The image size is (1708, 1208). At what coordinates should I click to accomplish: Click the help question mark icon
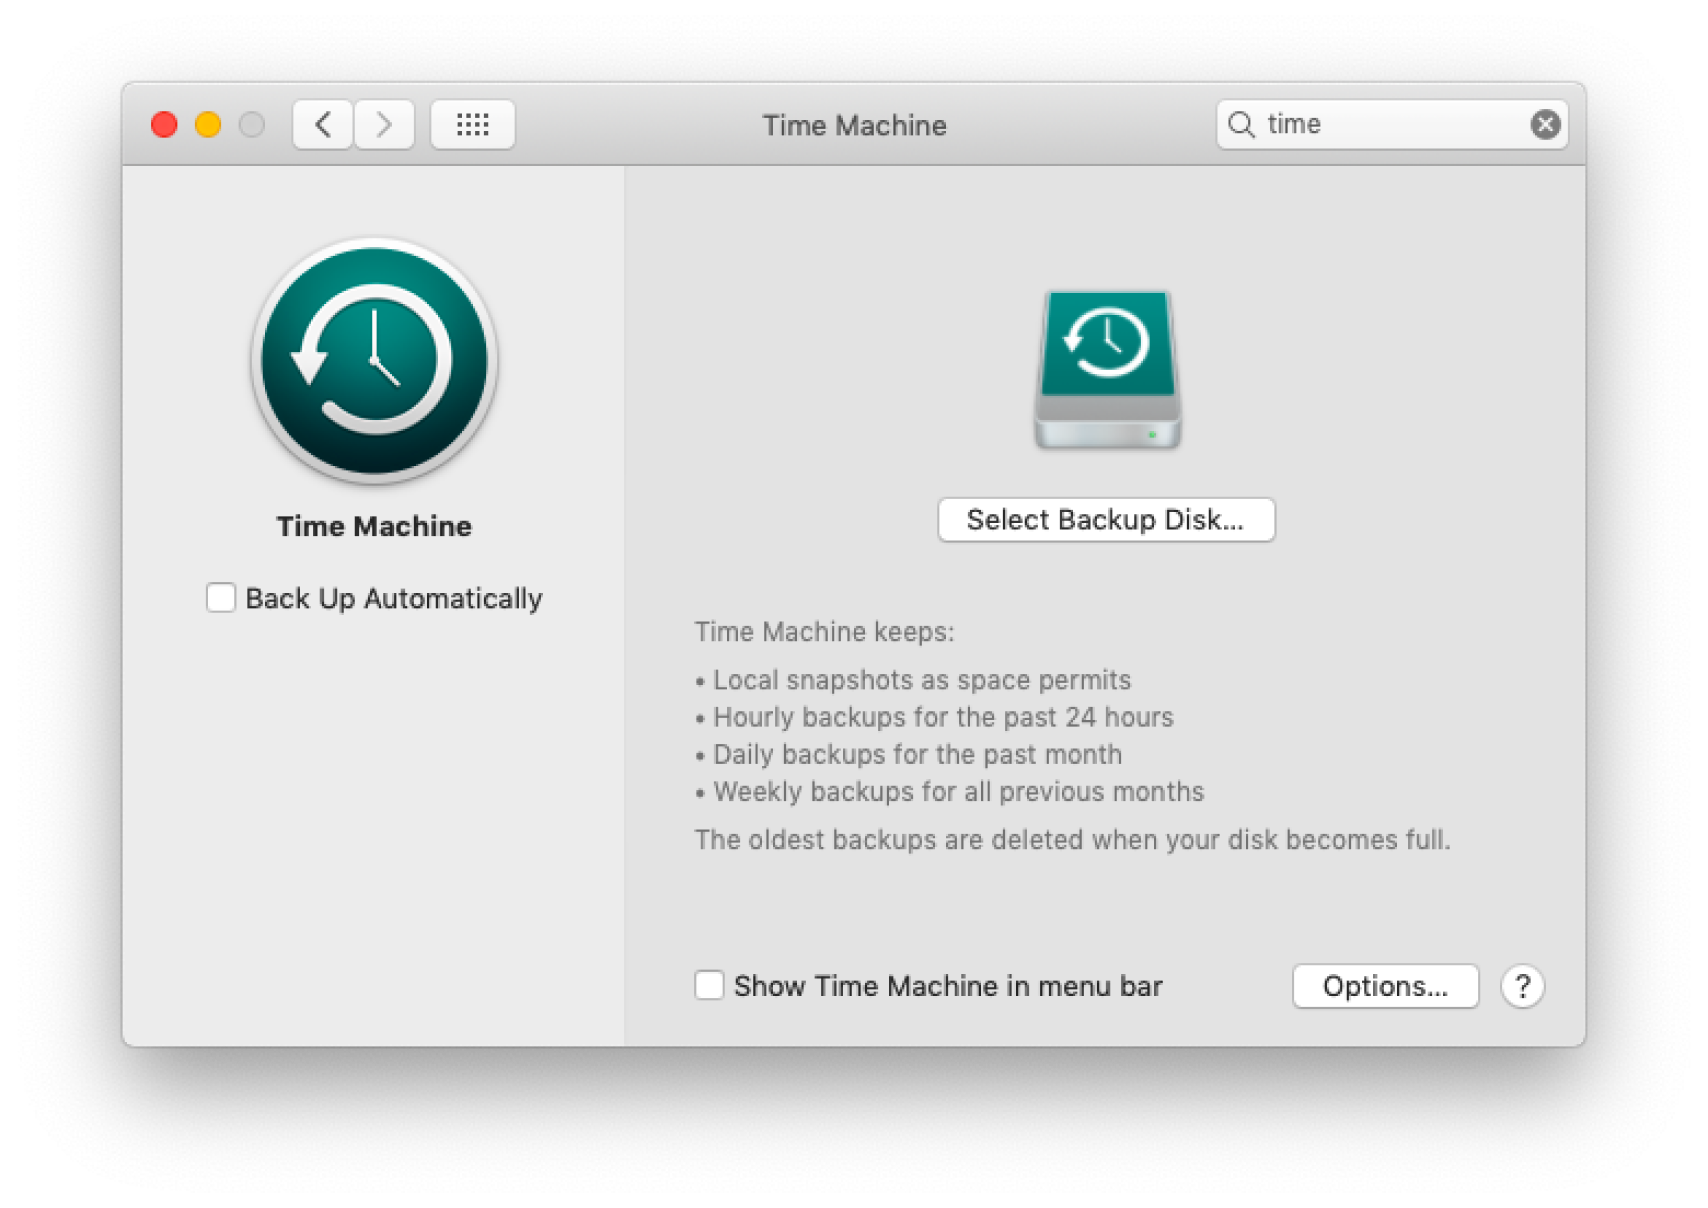tap(1522, 986)
